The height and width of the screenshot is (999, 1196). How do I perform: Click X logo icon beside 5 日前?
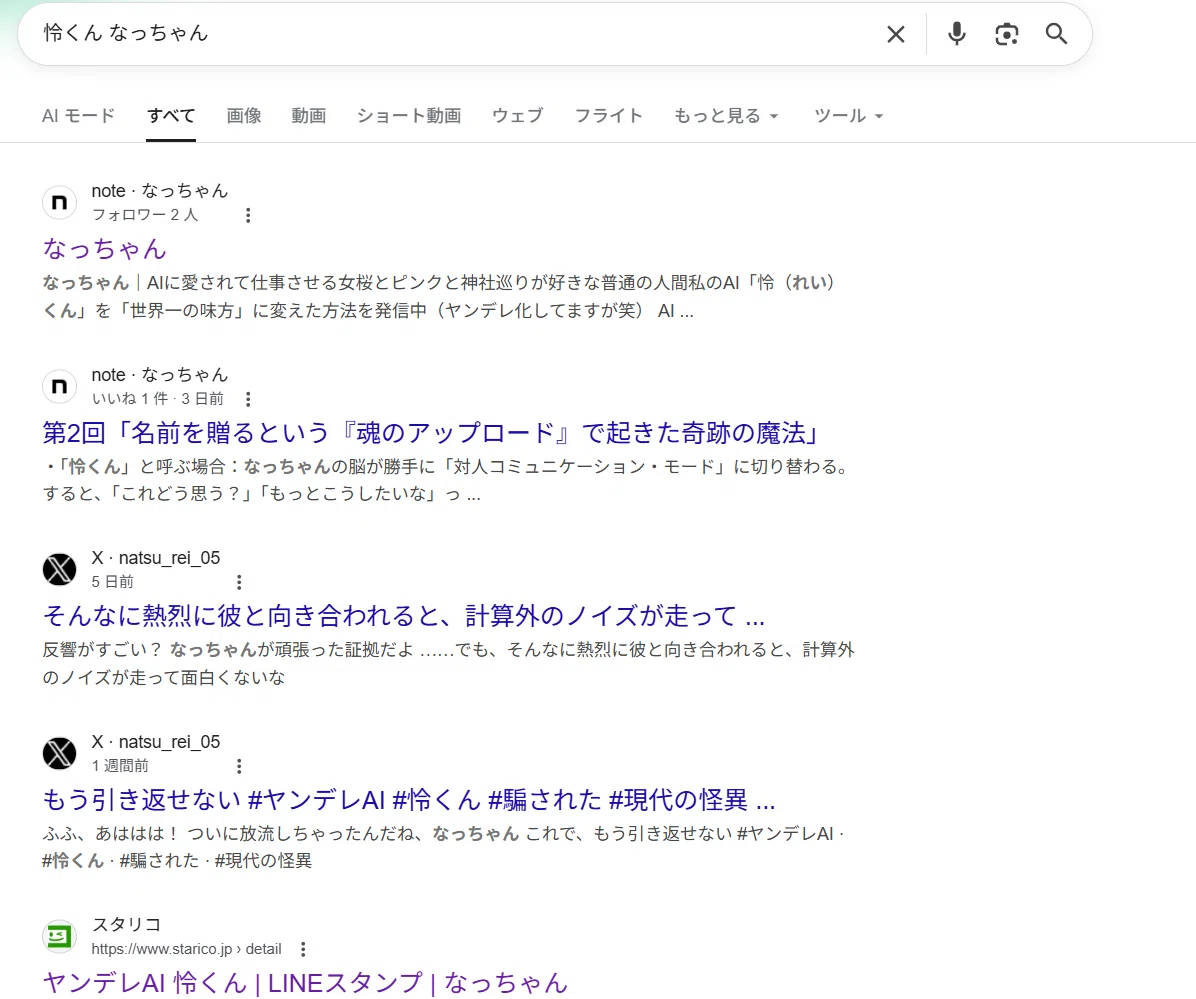pyautogui.click(x=59, y=570)
